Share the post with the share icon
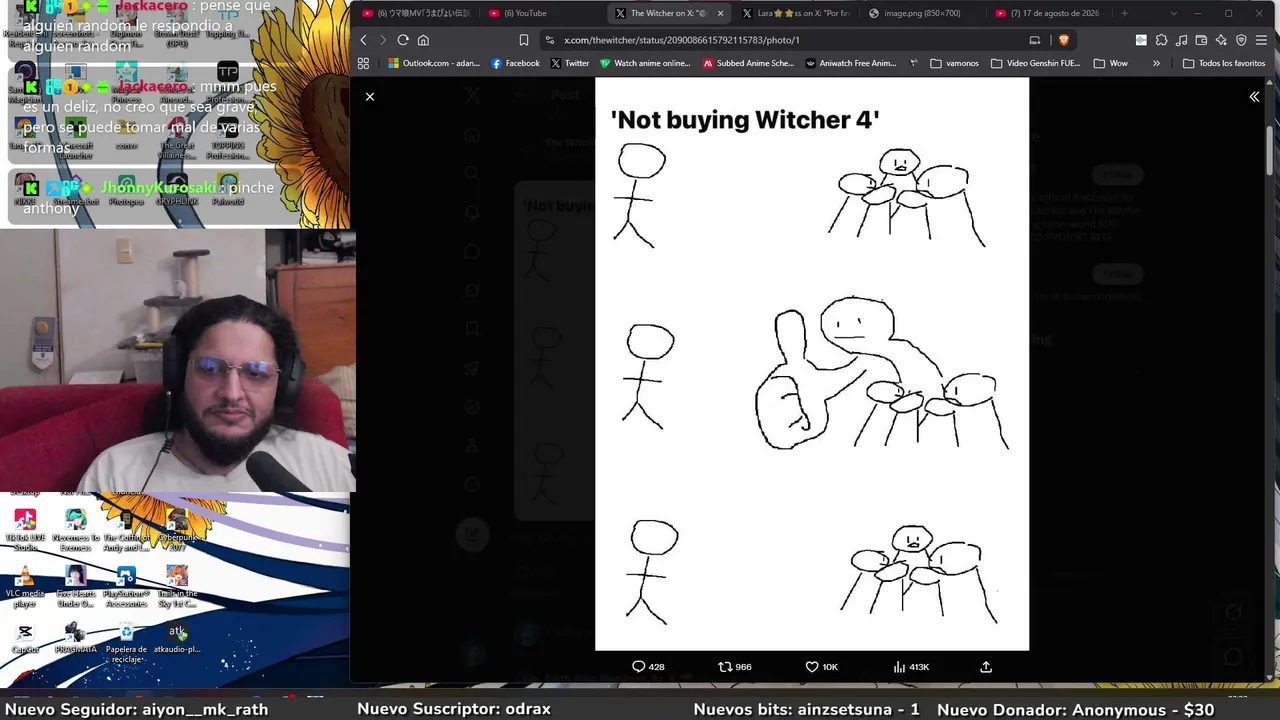Viewport: 1280px width, 720px height. coord(986,667)
